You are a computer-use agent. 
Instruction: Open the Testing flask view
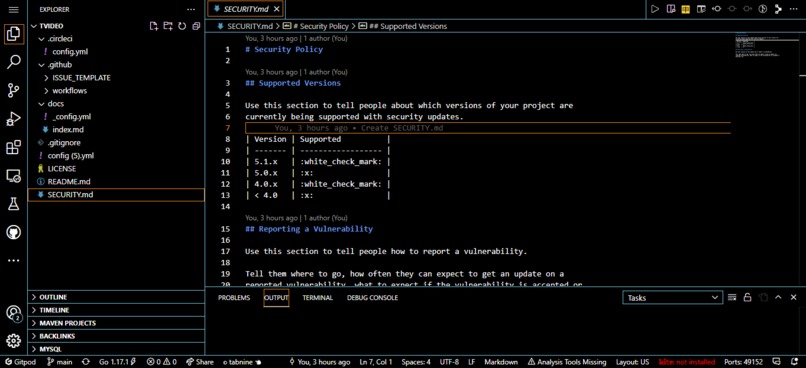(x=13, y=204)
